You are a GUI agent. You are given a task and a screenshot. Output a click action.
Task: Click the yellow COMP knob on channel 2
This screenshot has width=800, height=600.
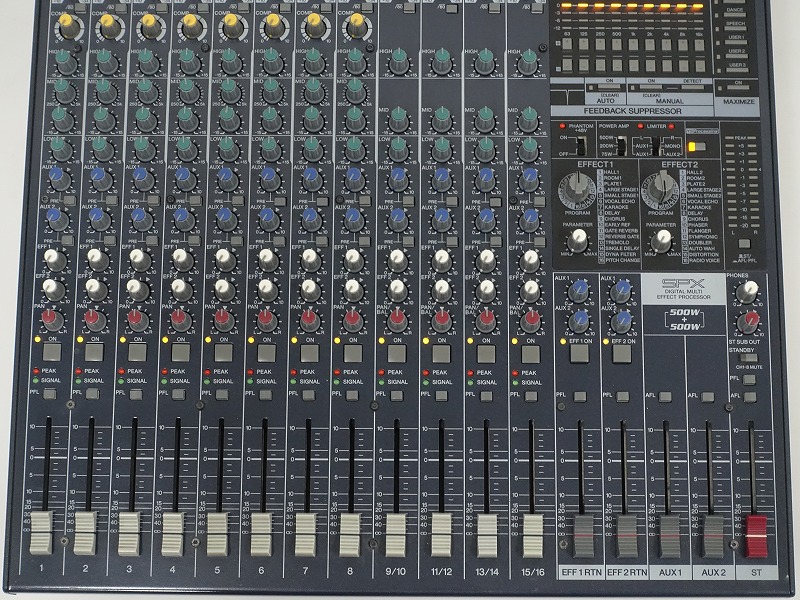point(106,23)
